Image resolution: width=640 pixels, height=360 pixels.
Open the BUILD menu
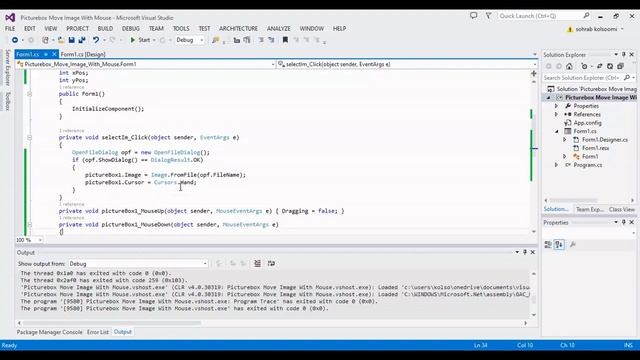[x=105, y=29]
